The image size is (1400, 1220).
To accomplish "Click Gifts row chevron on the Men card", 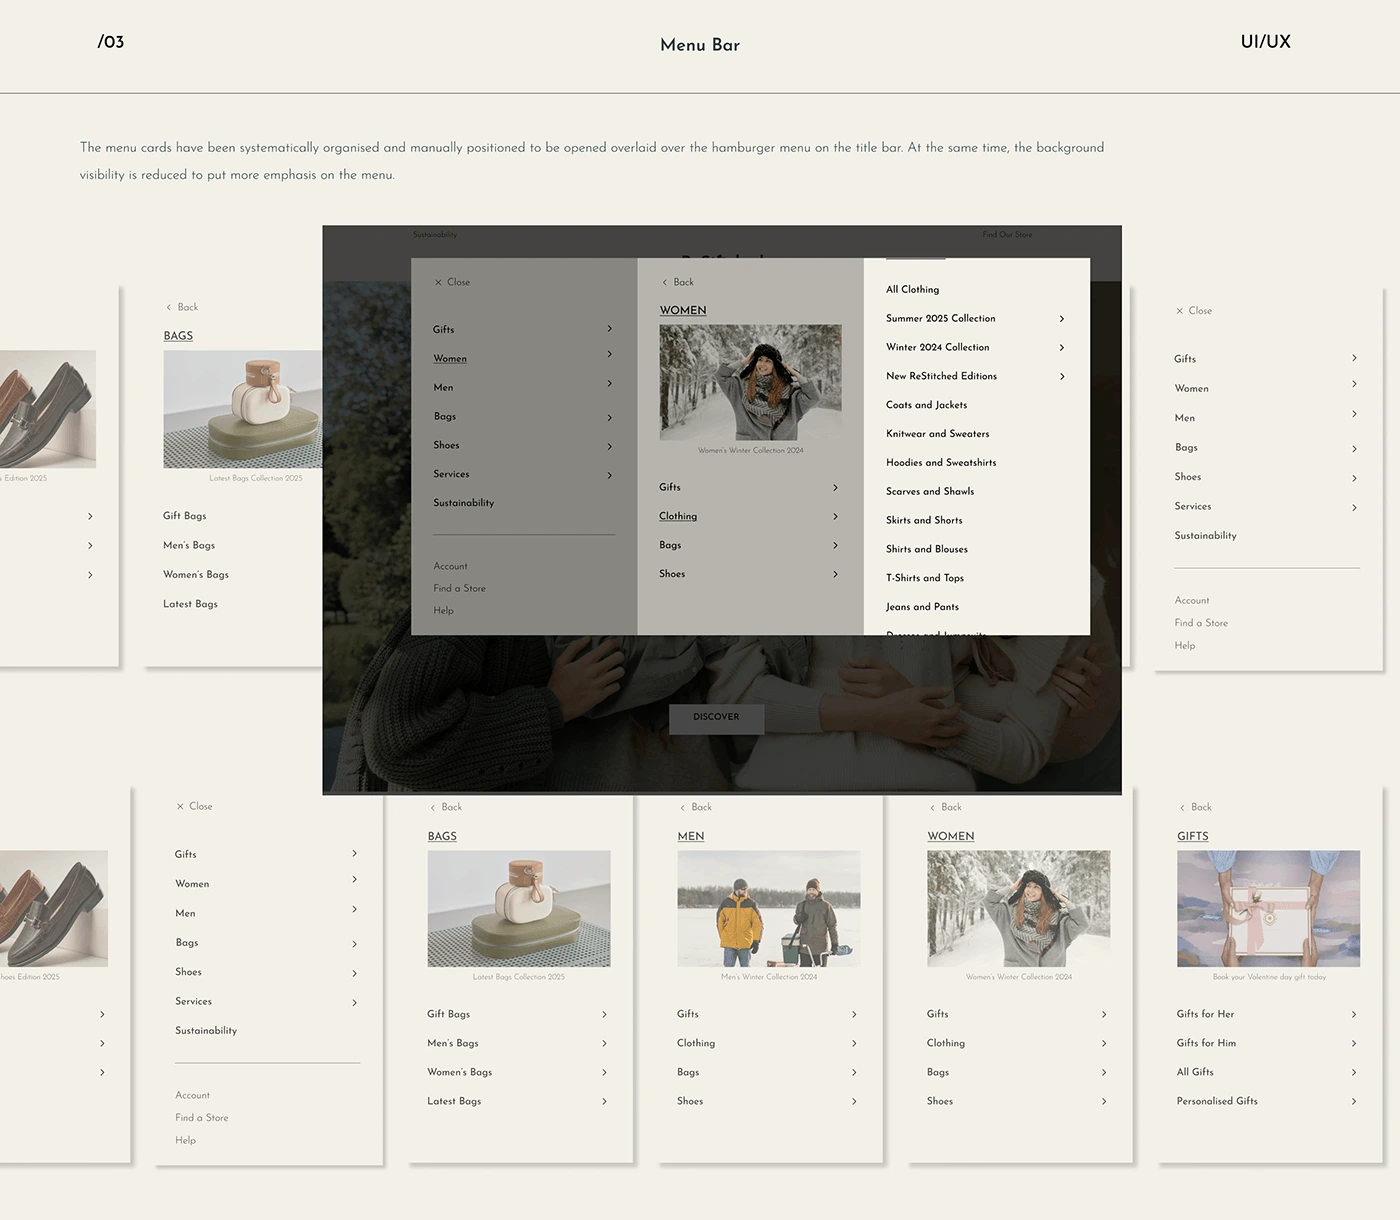I will click(x=854, y=1015).
